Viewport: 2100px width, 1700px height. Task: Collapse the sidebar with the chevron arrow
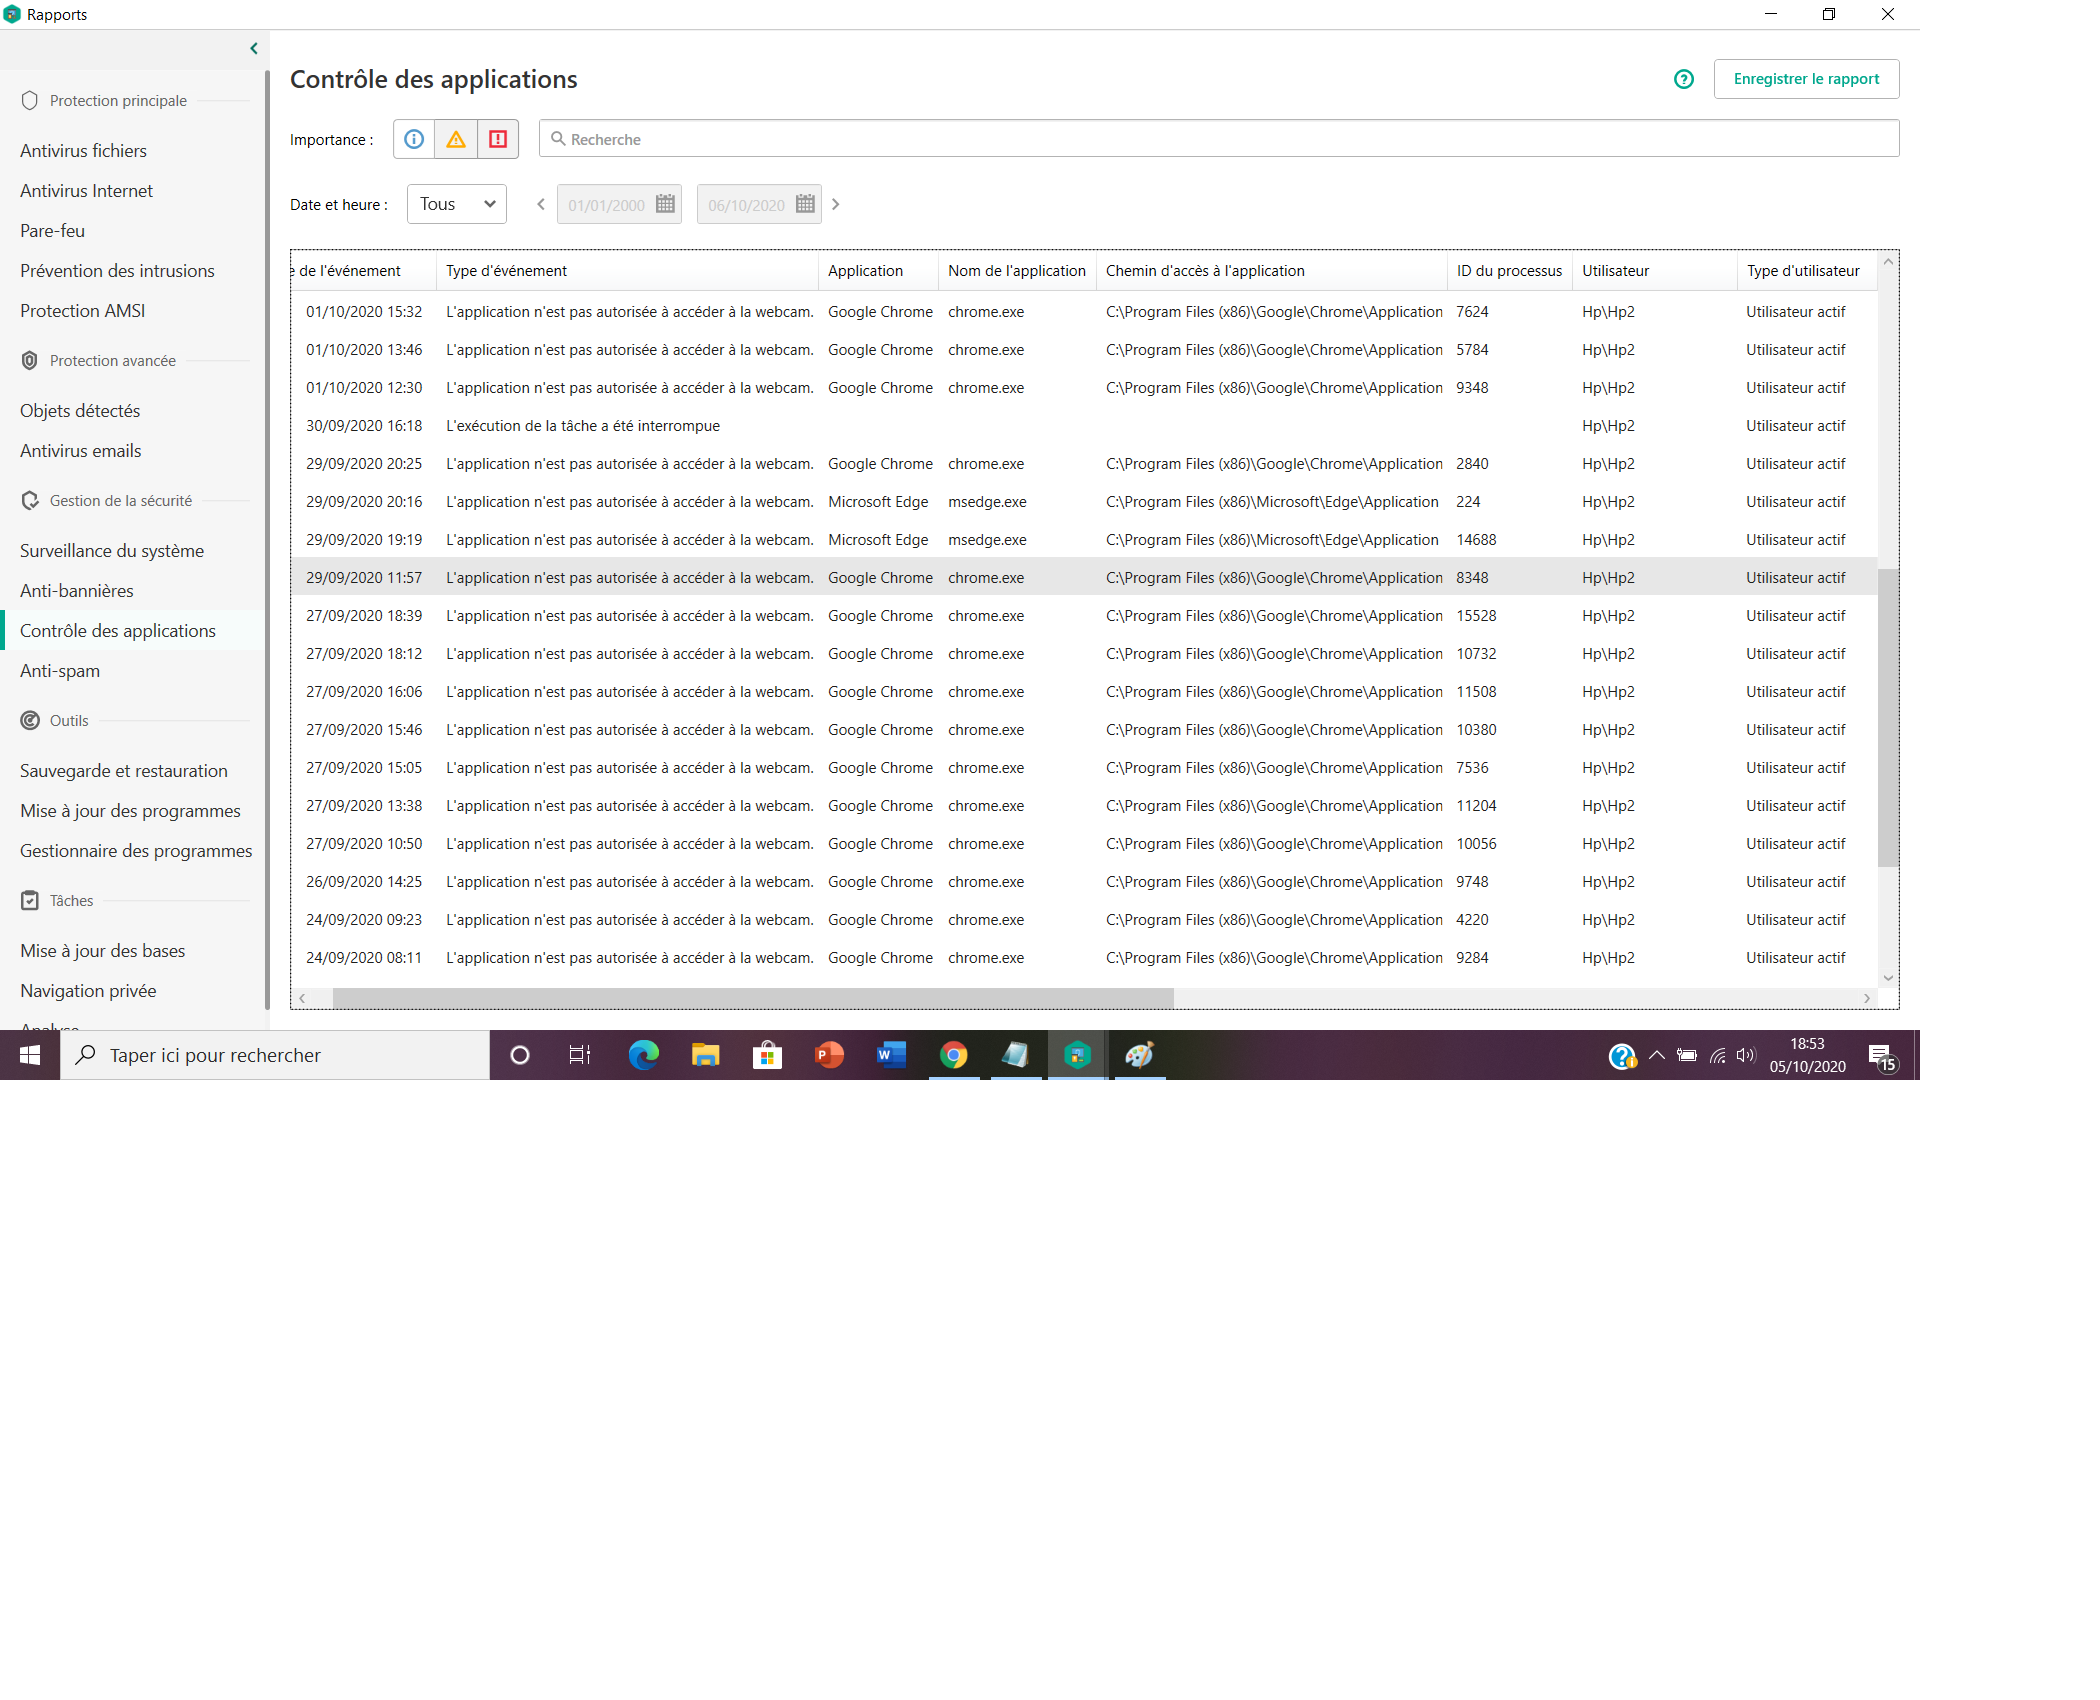click(x=254, y=48)
